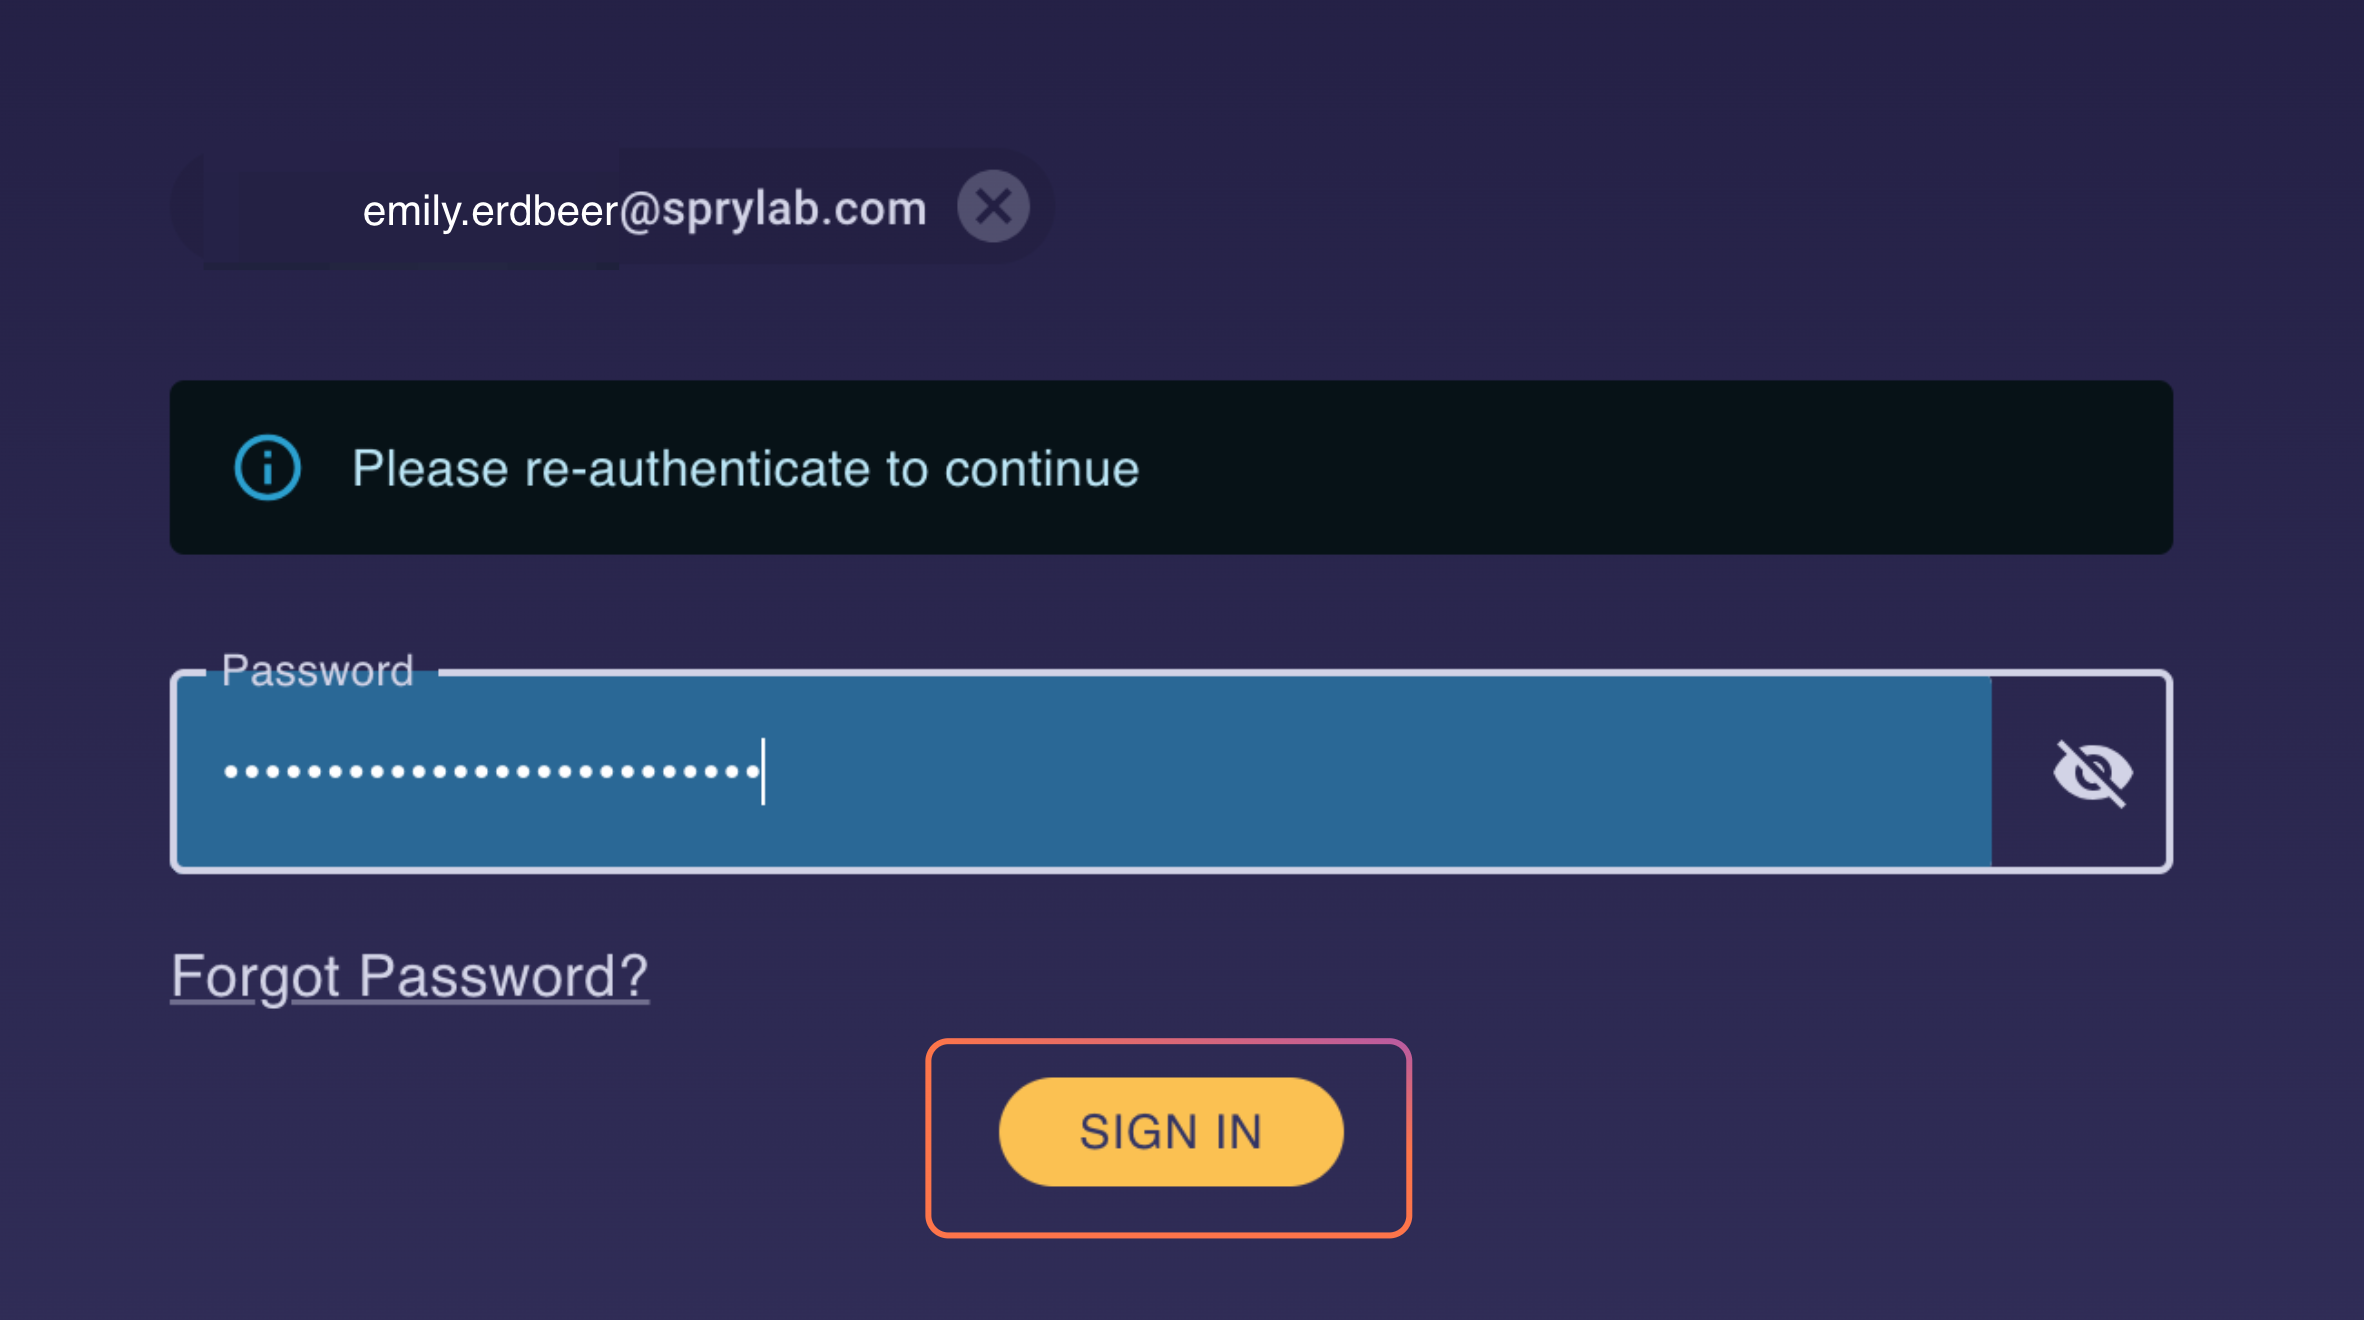Click the floating Password field label
This screenshot has height=1320, width=2364.
coord(317,671)
